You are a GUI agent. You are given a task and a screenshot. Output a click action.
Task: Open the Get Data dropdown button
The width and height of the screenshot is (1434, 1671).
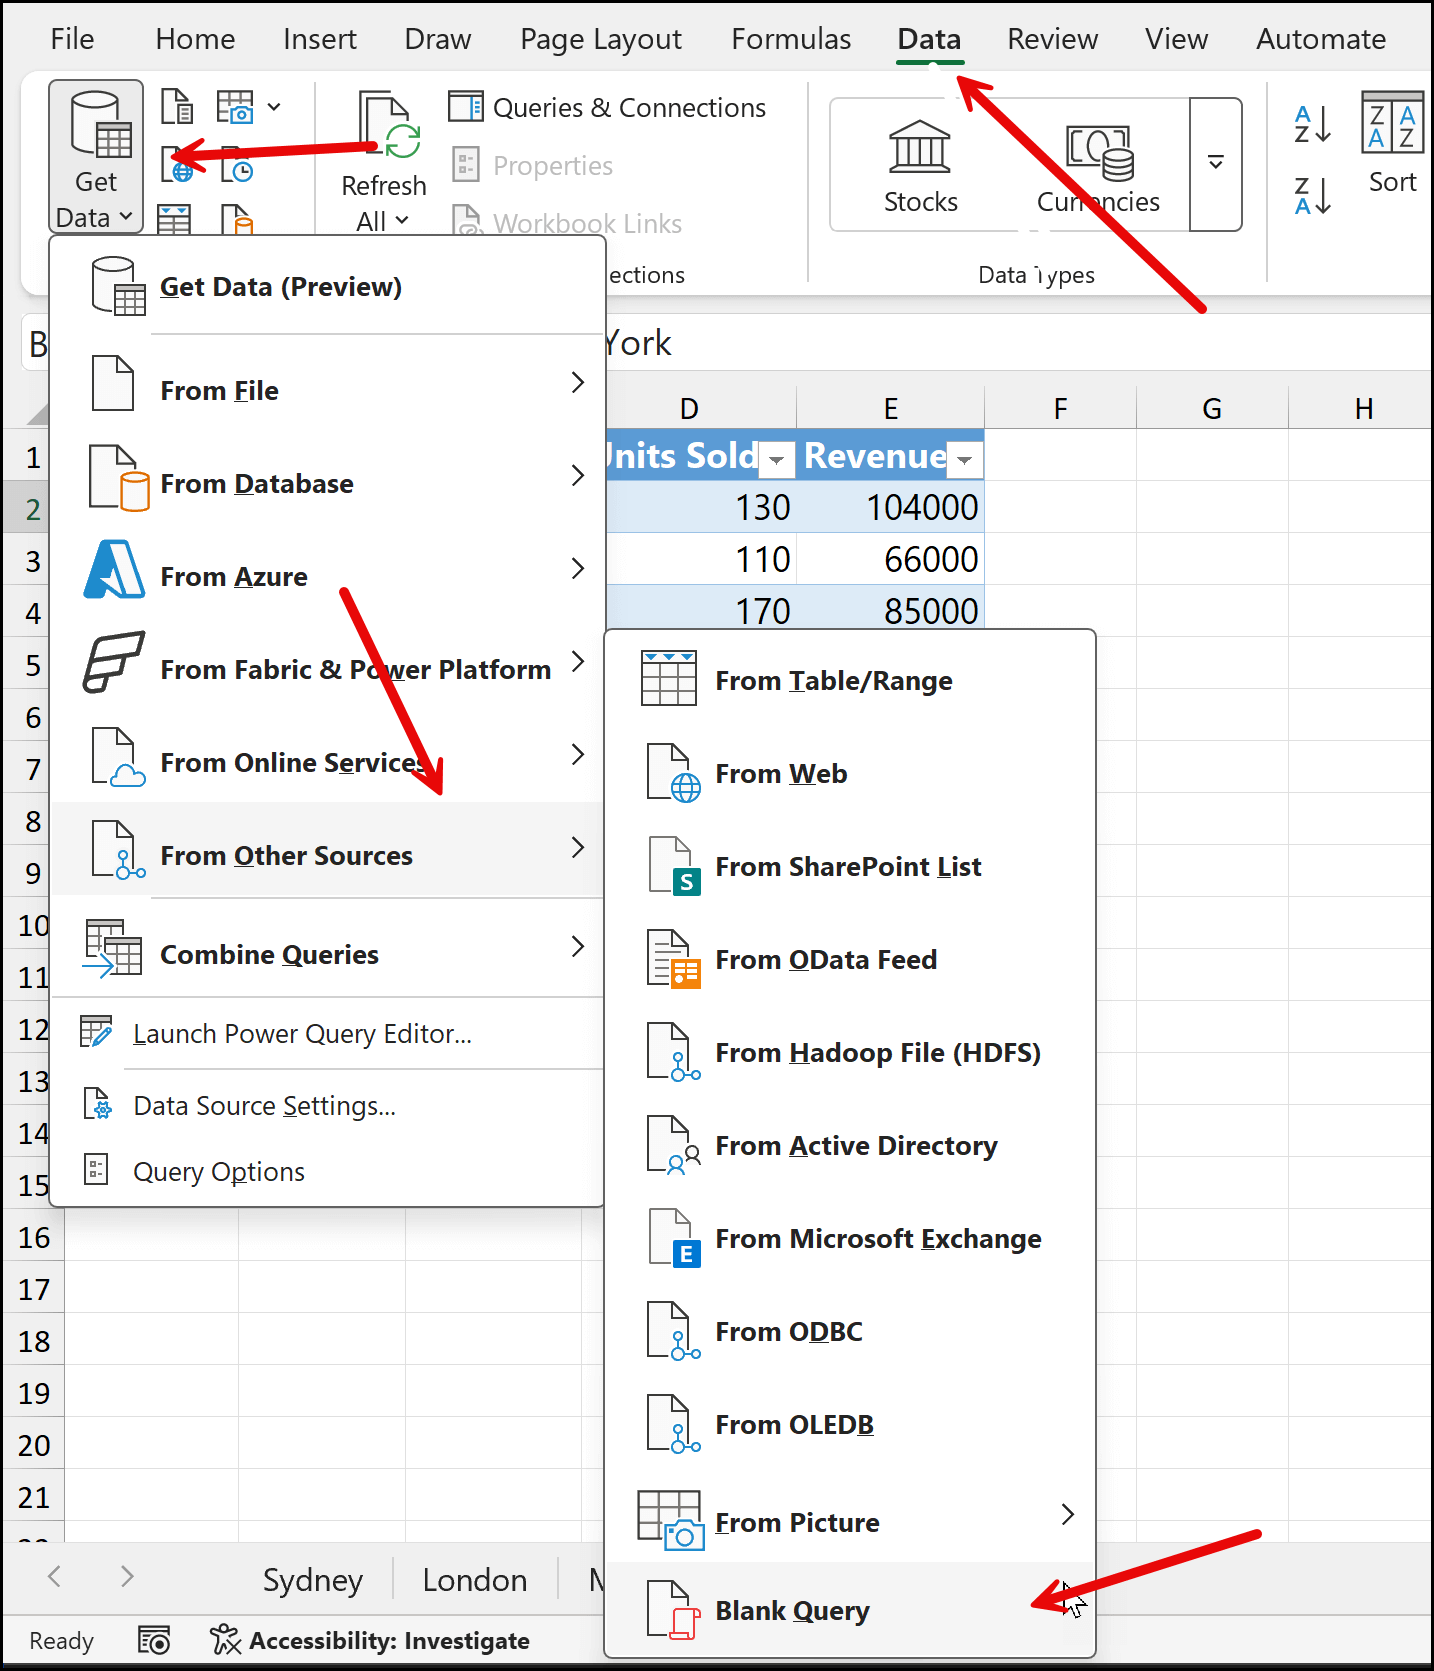[x=95, y=157]
